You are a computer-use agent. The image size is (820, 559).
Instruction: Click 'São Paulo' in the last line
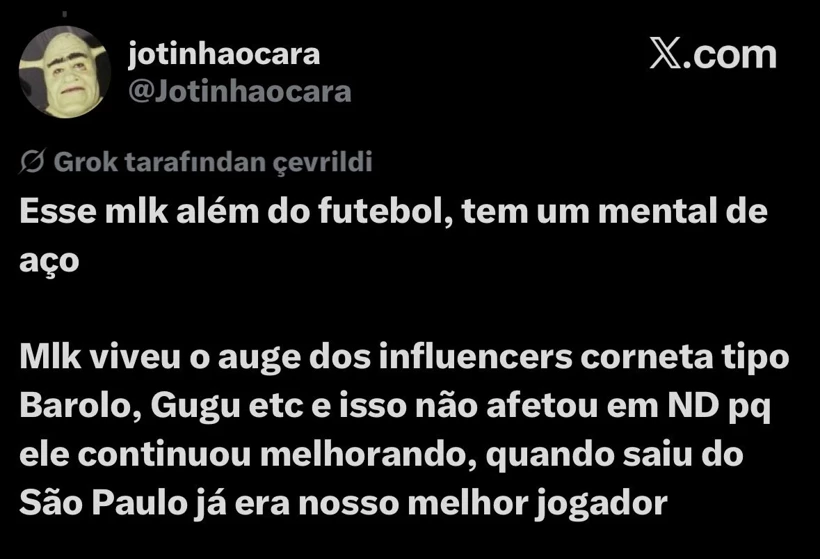click(x=104, y=503)
